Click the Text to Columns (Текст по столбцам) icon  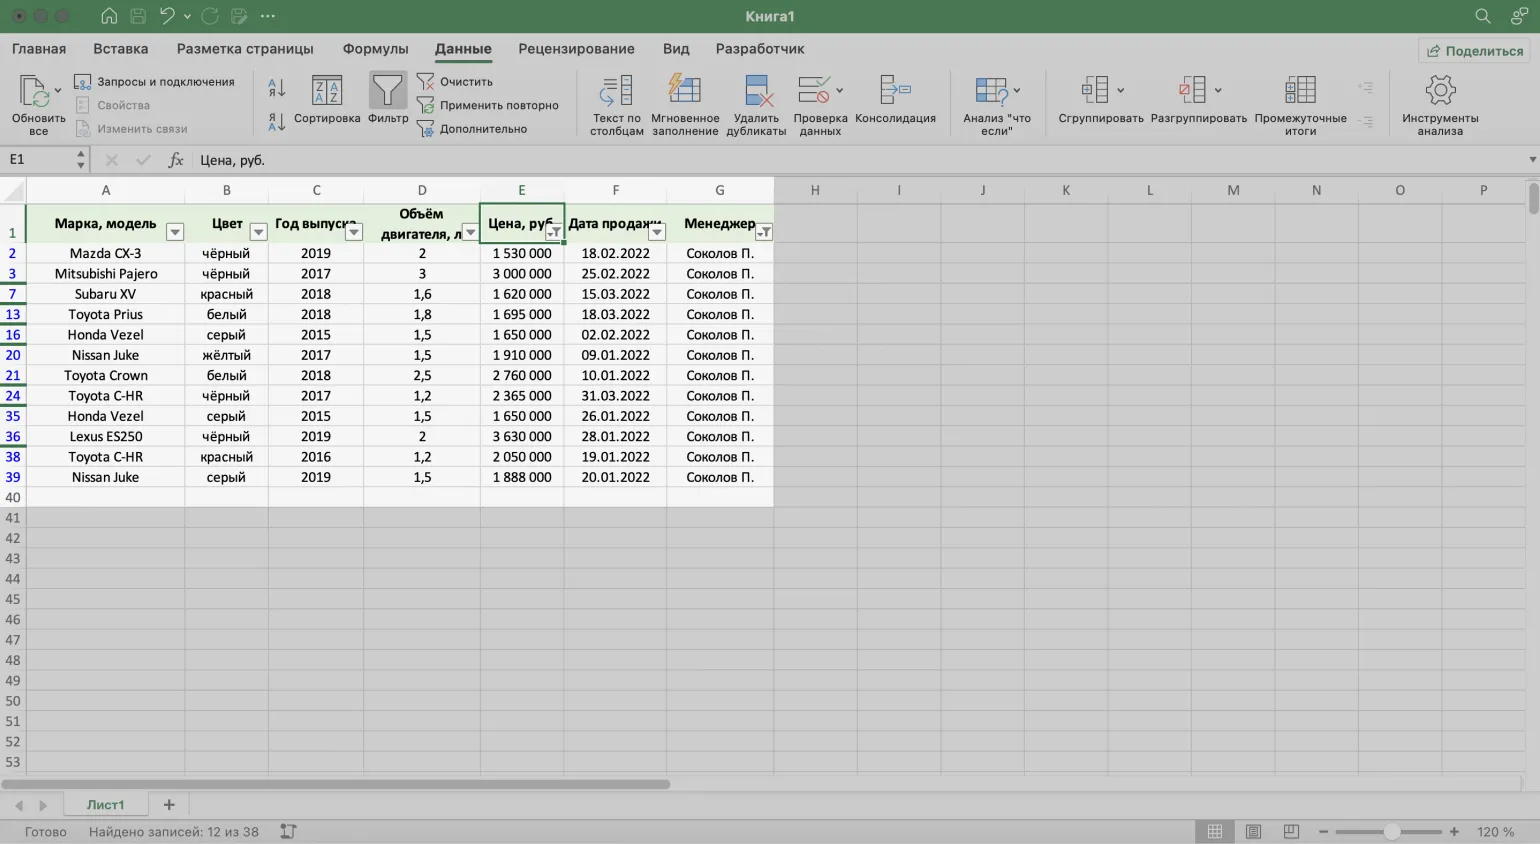[x=616, y=92]
